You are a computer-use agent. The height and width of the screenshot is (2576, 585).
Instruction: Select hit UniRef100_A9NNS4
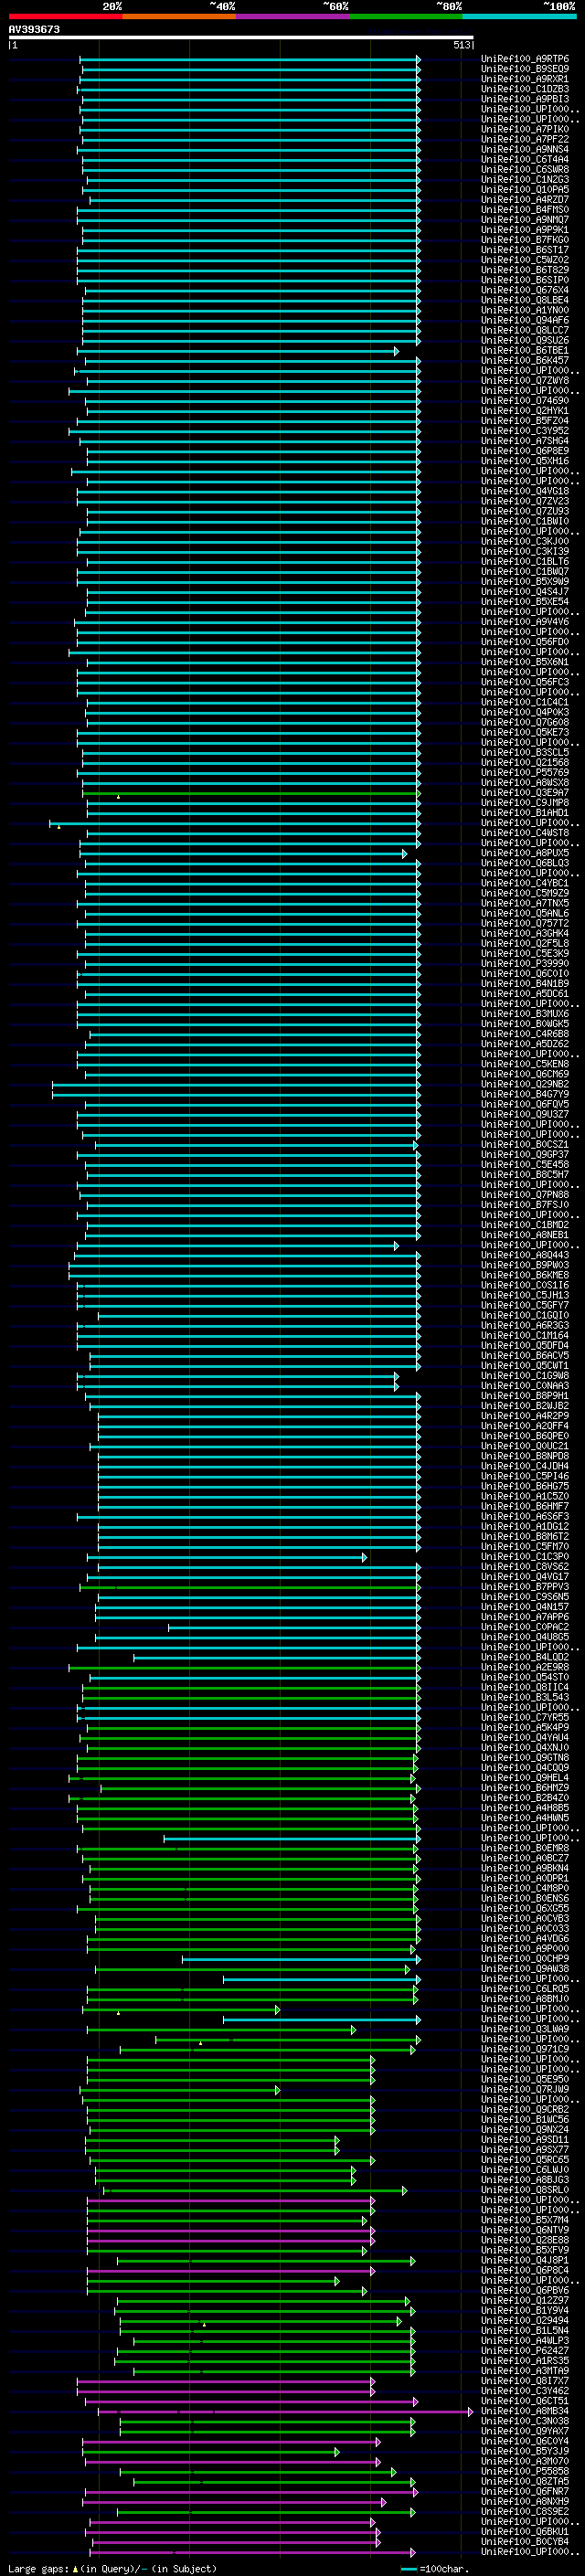[x=525, y=149]
